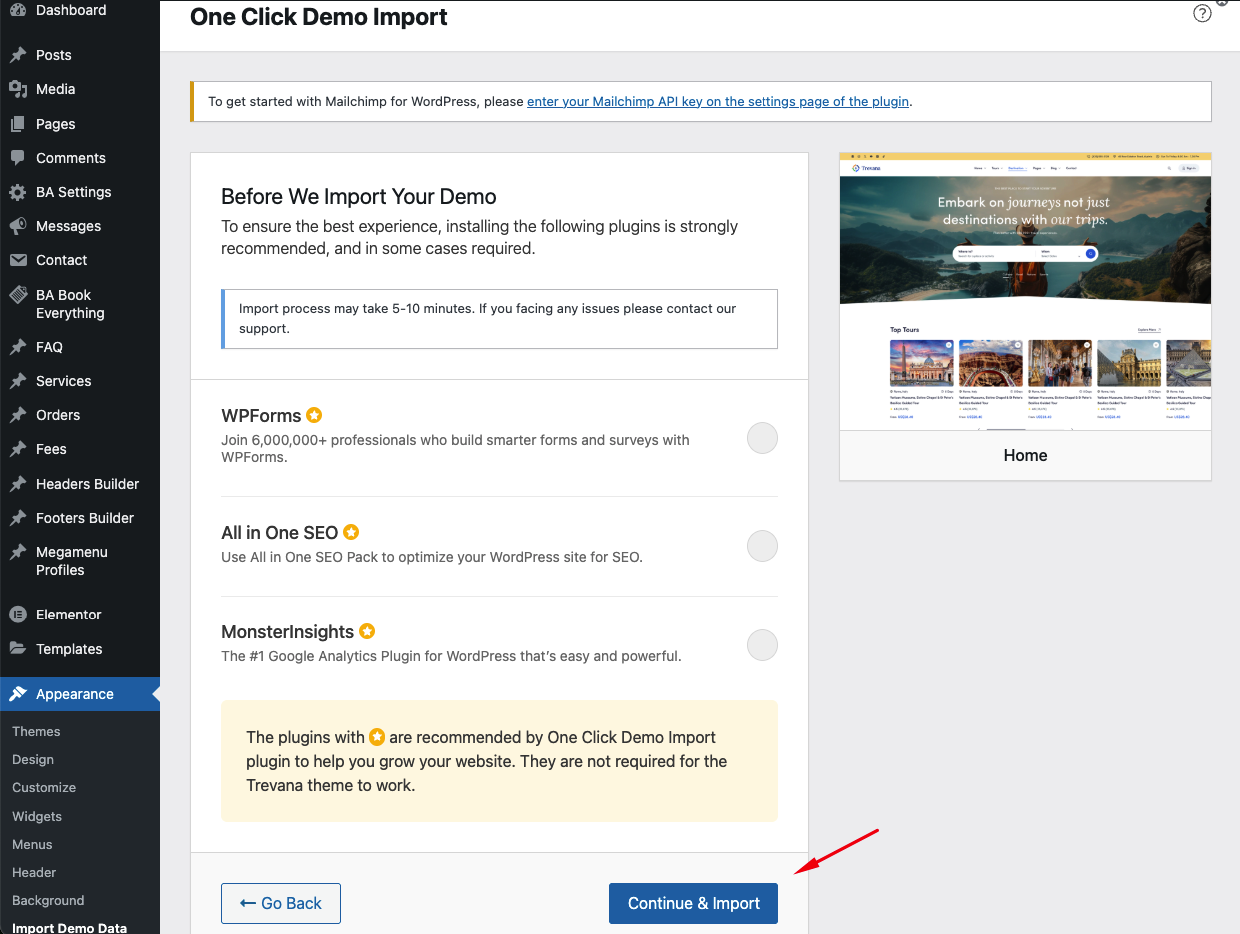Enable the All in One SEO checkbox
This screenshot has width=1240, height=934.
(762, 546)
